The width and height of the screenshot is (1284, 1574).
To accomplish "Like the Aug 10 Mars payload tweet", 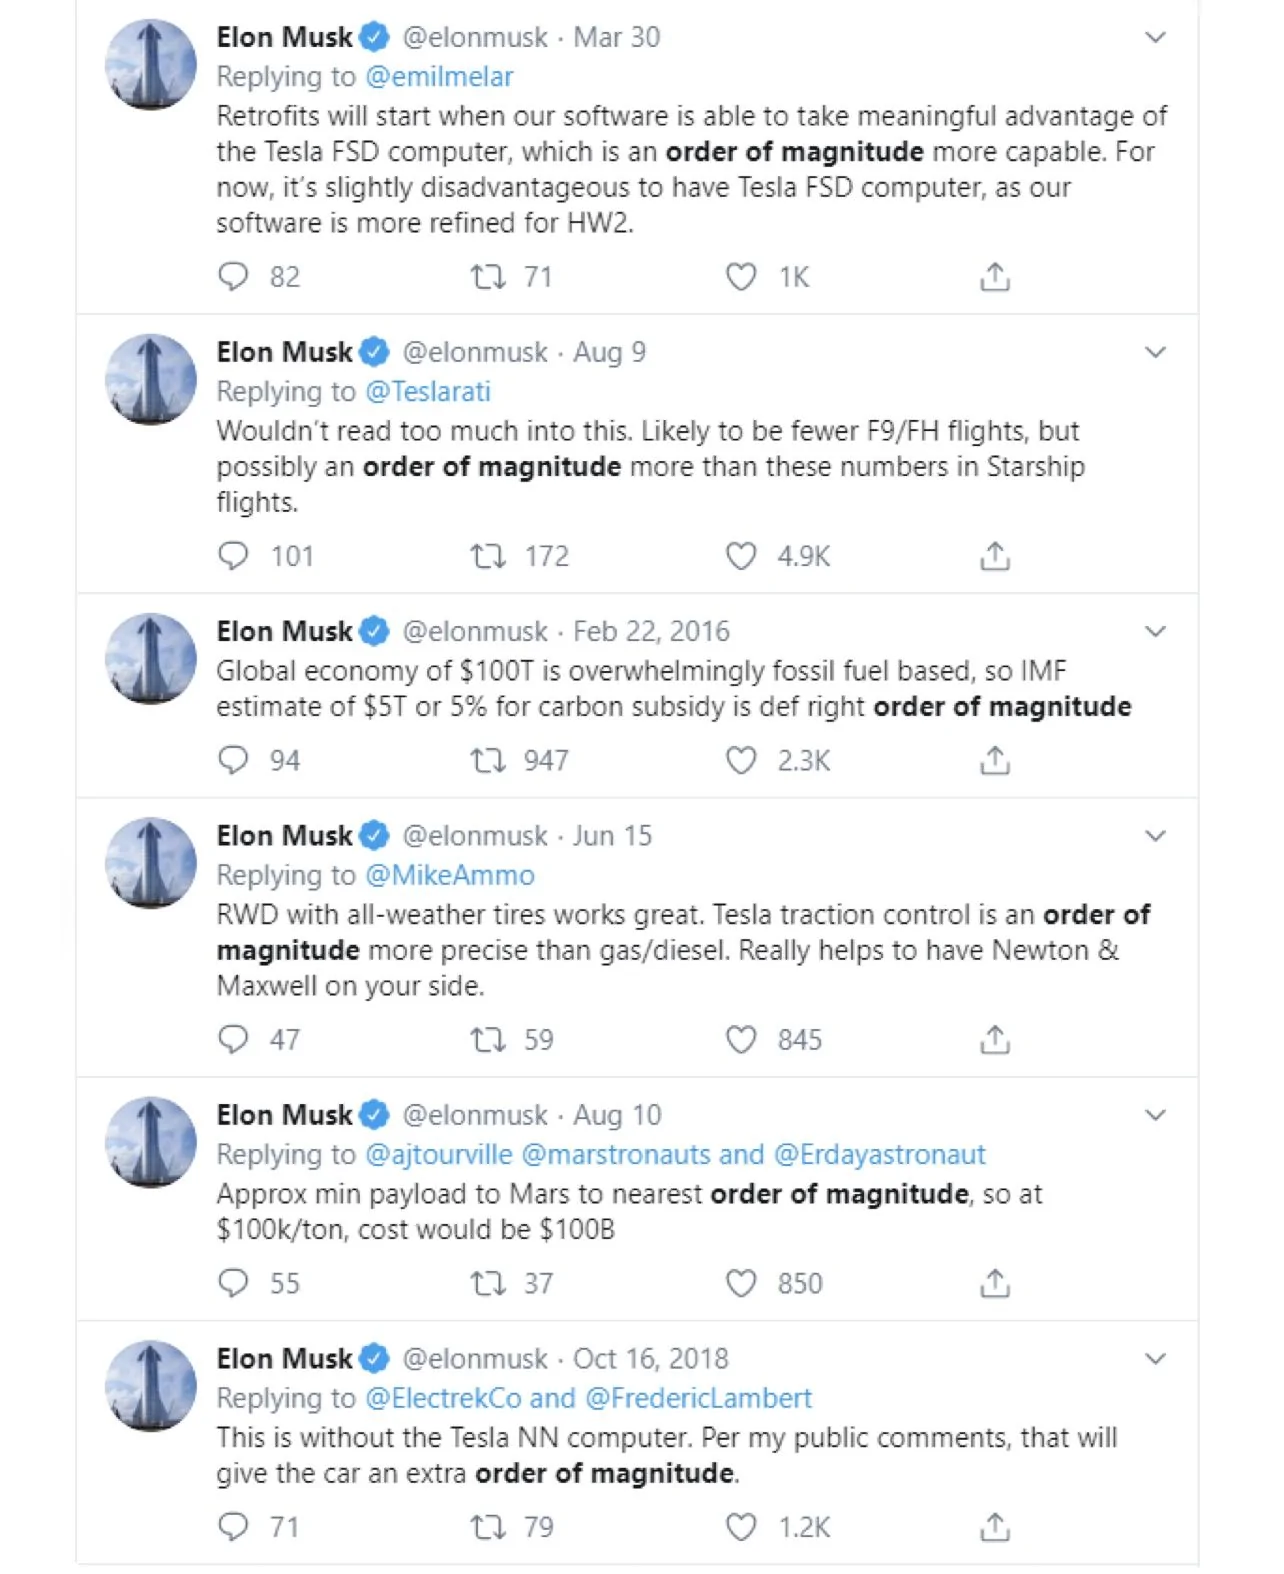I will [x=741, y=1283].
